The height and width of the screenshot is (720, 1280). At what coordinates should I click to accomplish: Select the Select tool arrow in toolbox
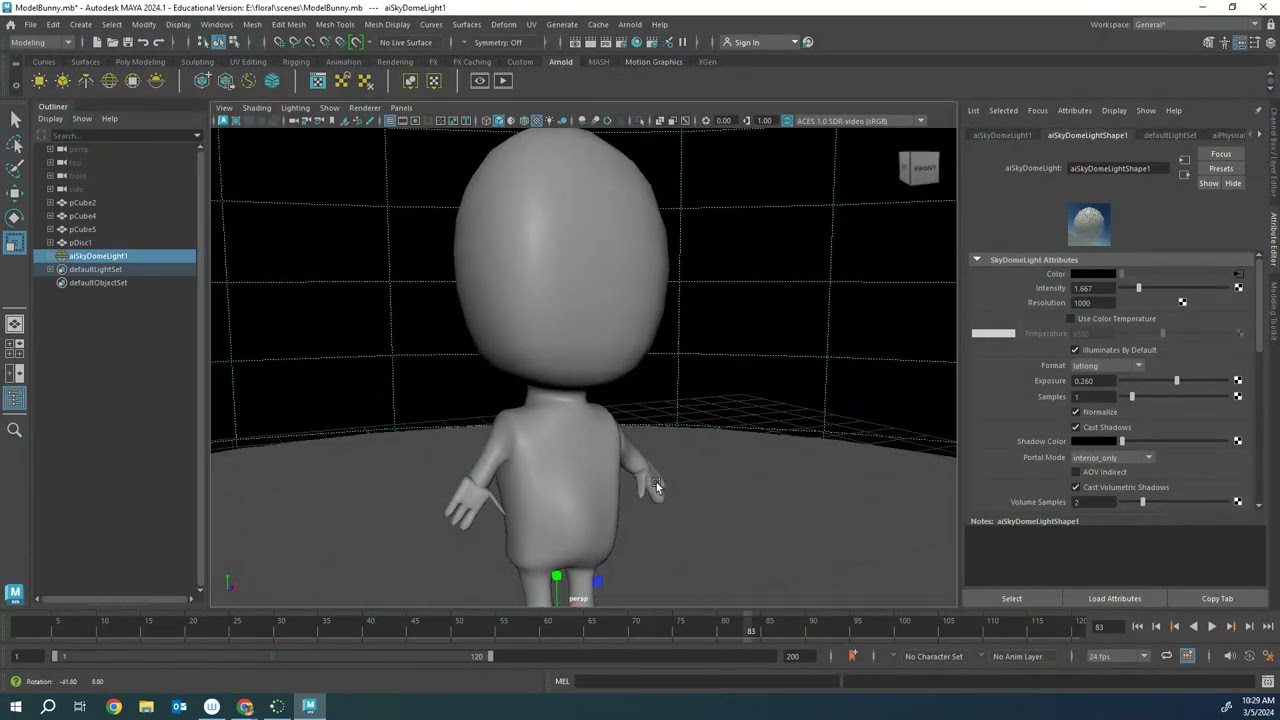pos(15,120)
